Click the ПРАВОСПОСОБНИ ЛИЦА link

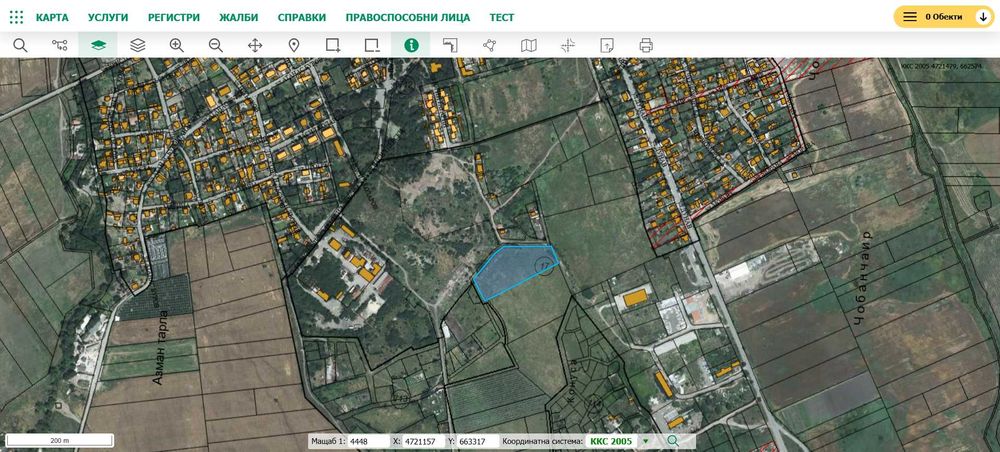407,18
